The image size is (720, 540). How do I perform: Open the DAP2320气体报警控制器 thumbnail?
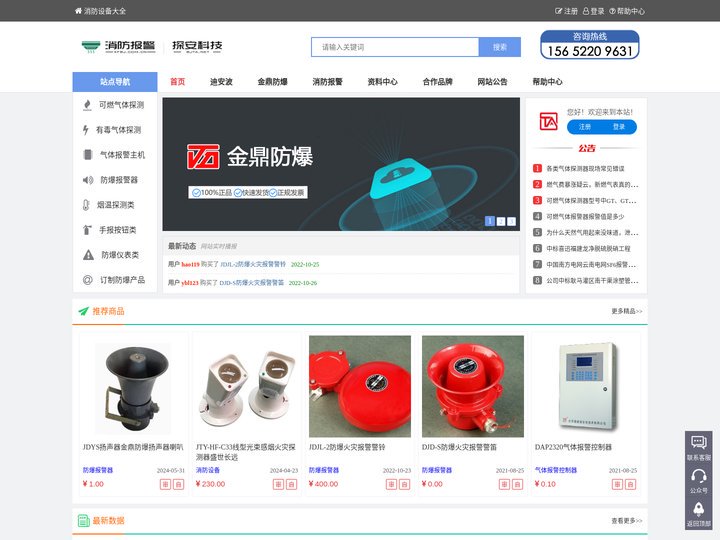(586, 387)
